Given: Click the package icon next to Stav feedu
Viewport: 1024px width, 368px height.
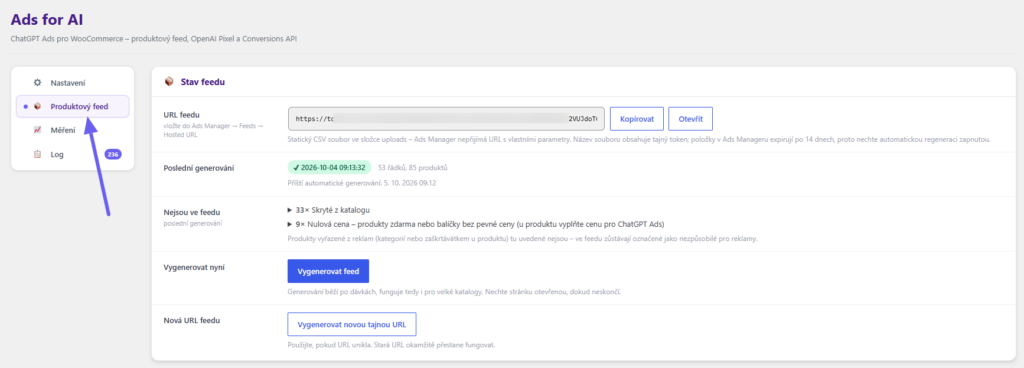Looking at the screenshot, I should (x=169, y=82).
